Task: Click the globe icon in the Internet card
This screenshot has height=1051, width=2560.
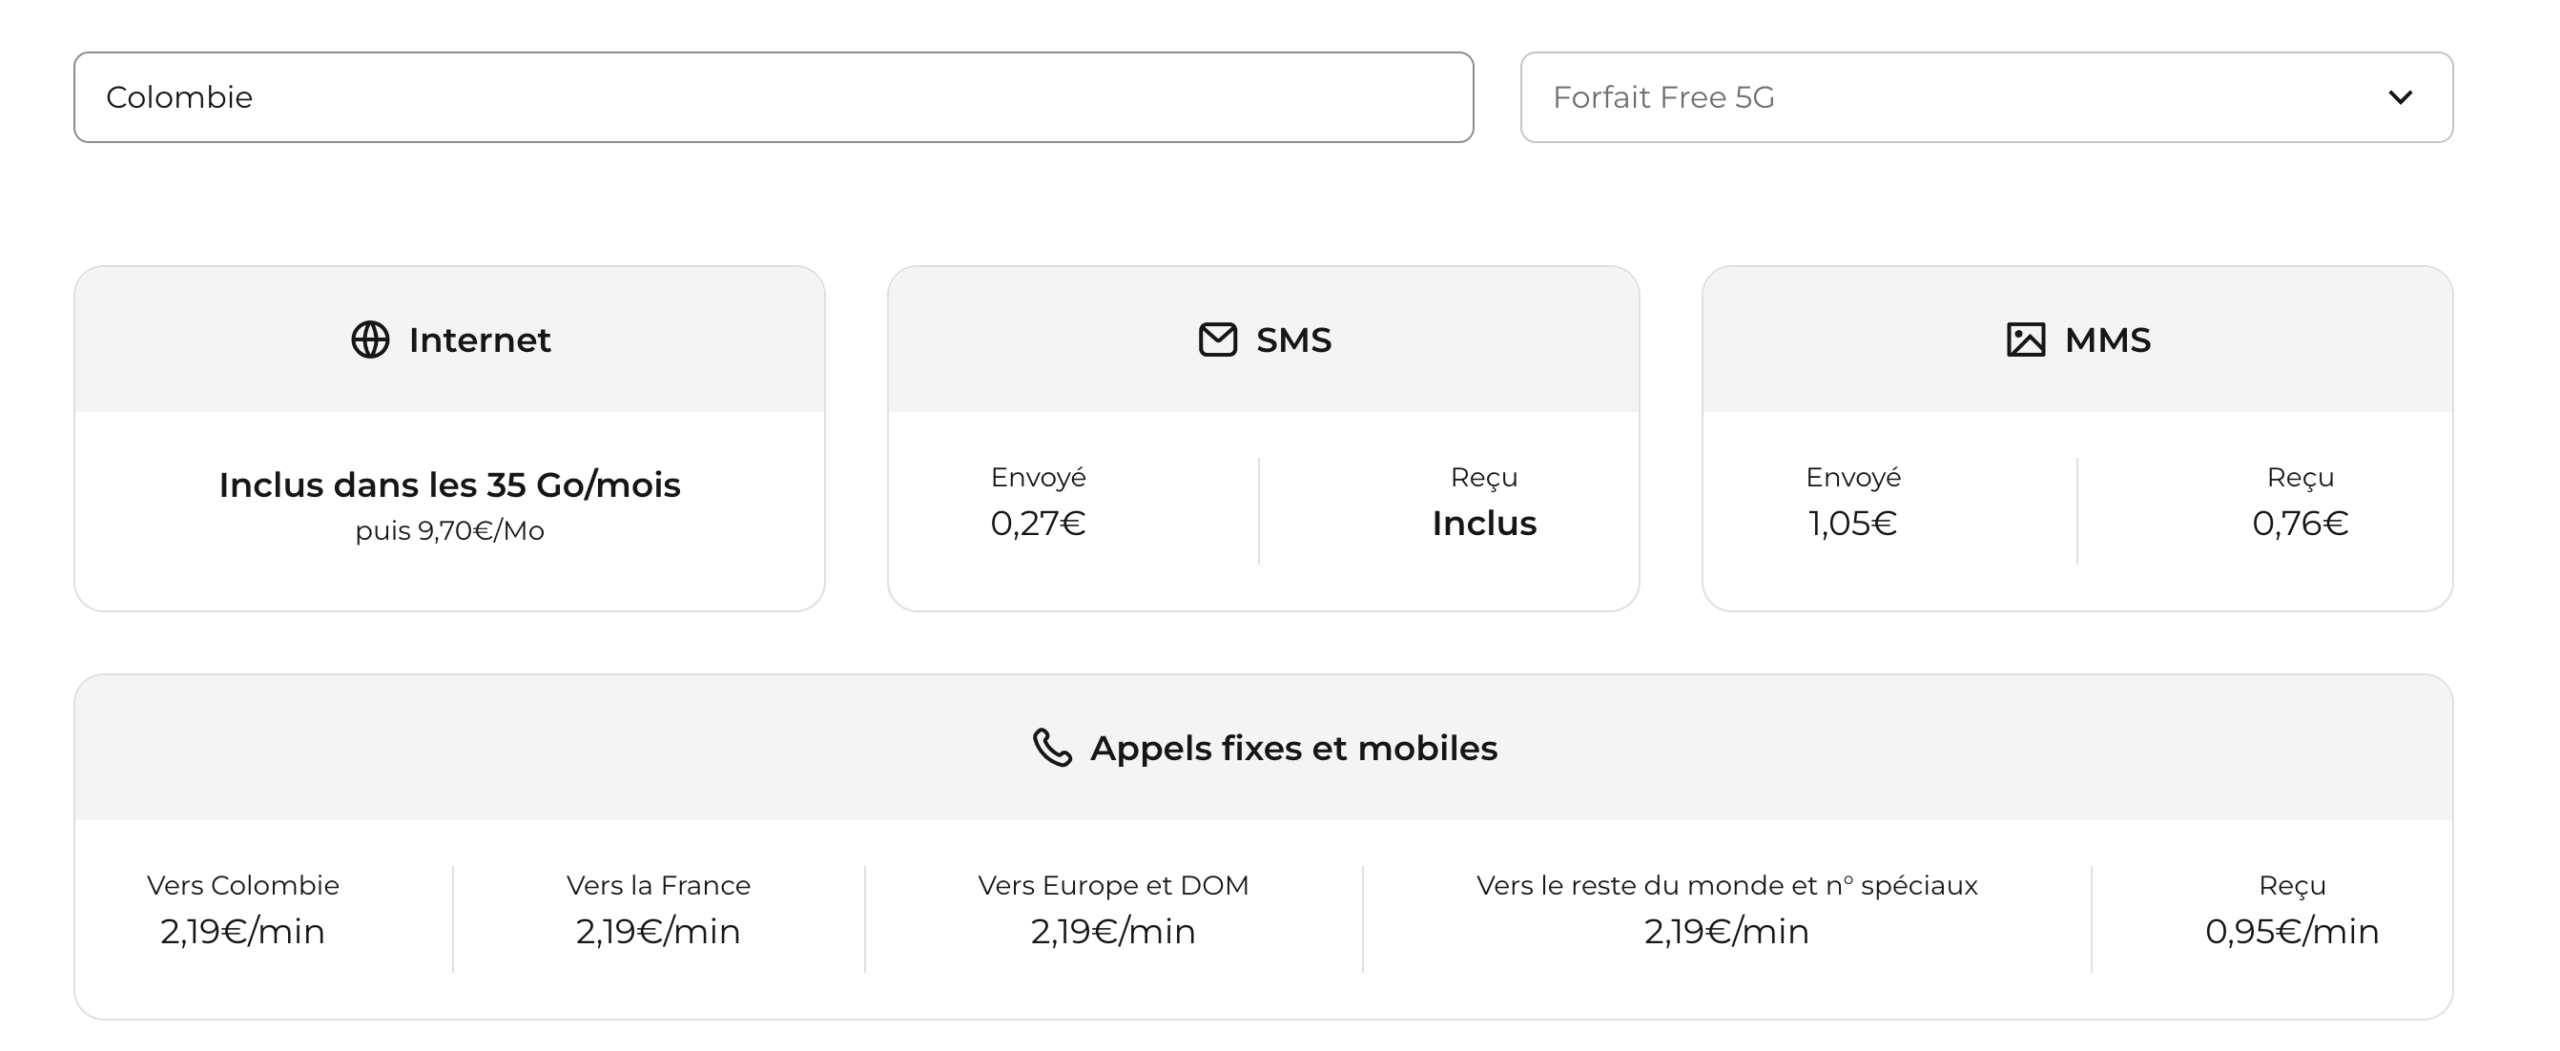Action: point(369,340)
